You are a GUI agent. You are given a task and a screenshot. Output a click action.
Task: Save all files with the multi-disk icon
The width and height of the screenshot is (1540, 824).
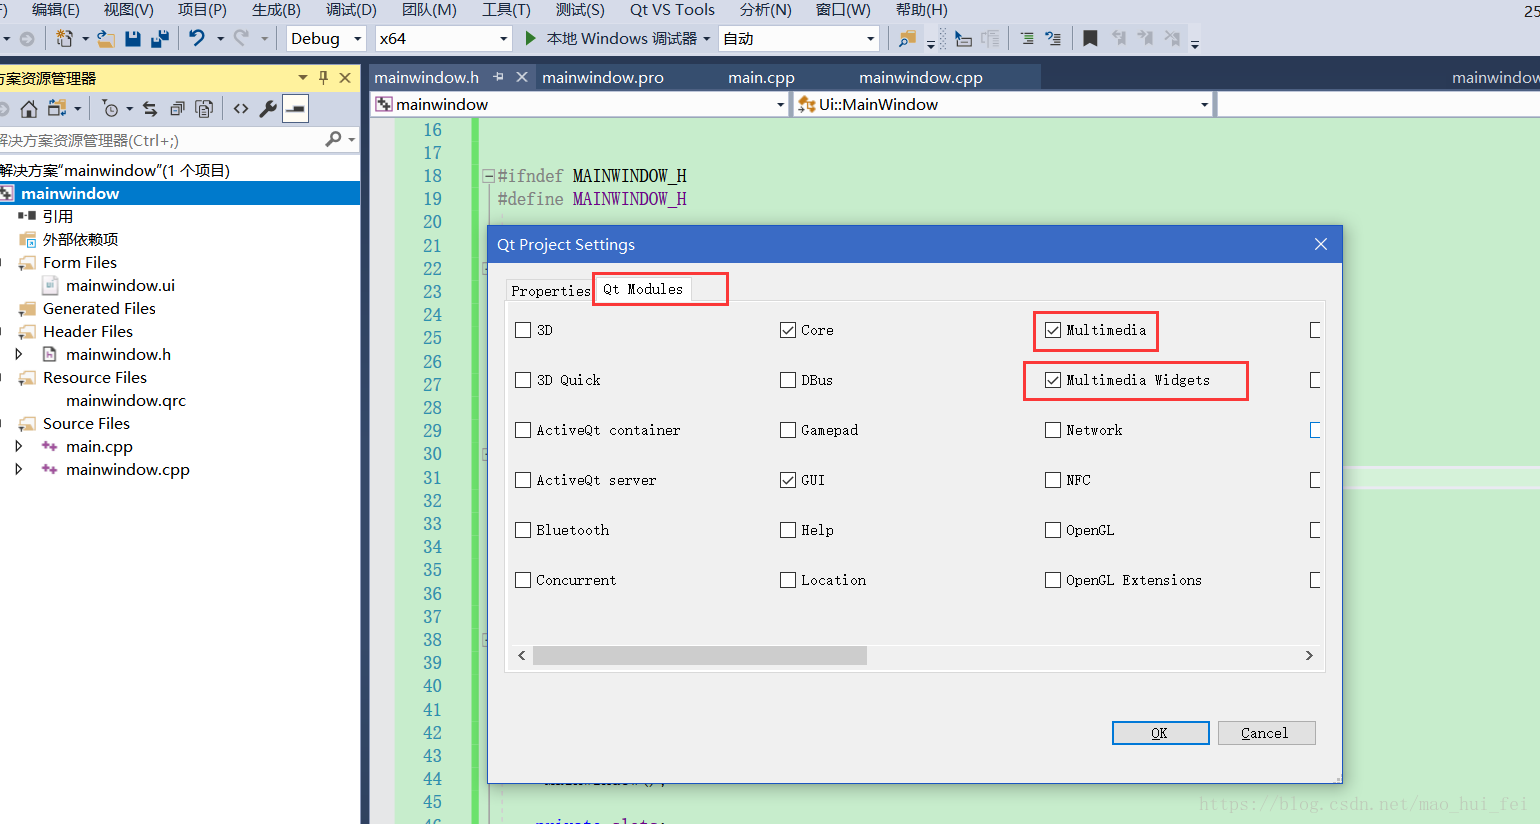coord(159,38)
